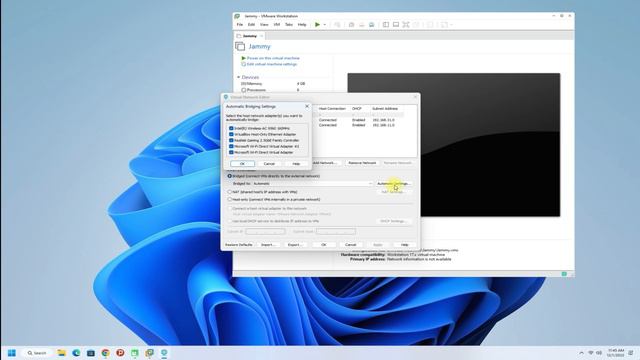Click the Unity mode toolbar icon
This screenshot has width=640, height=360.
(416, 24)
